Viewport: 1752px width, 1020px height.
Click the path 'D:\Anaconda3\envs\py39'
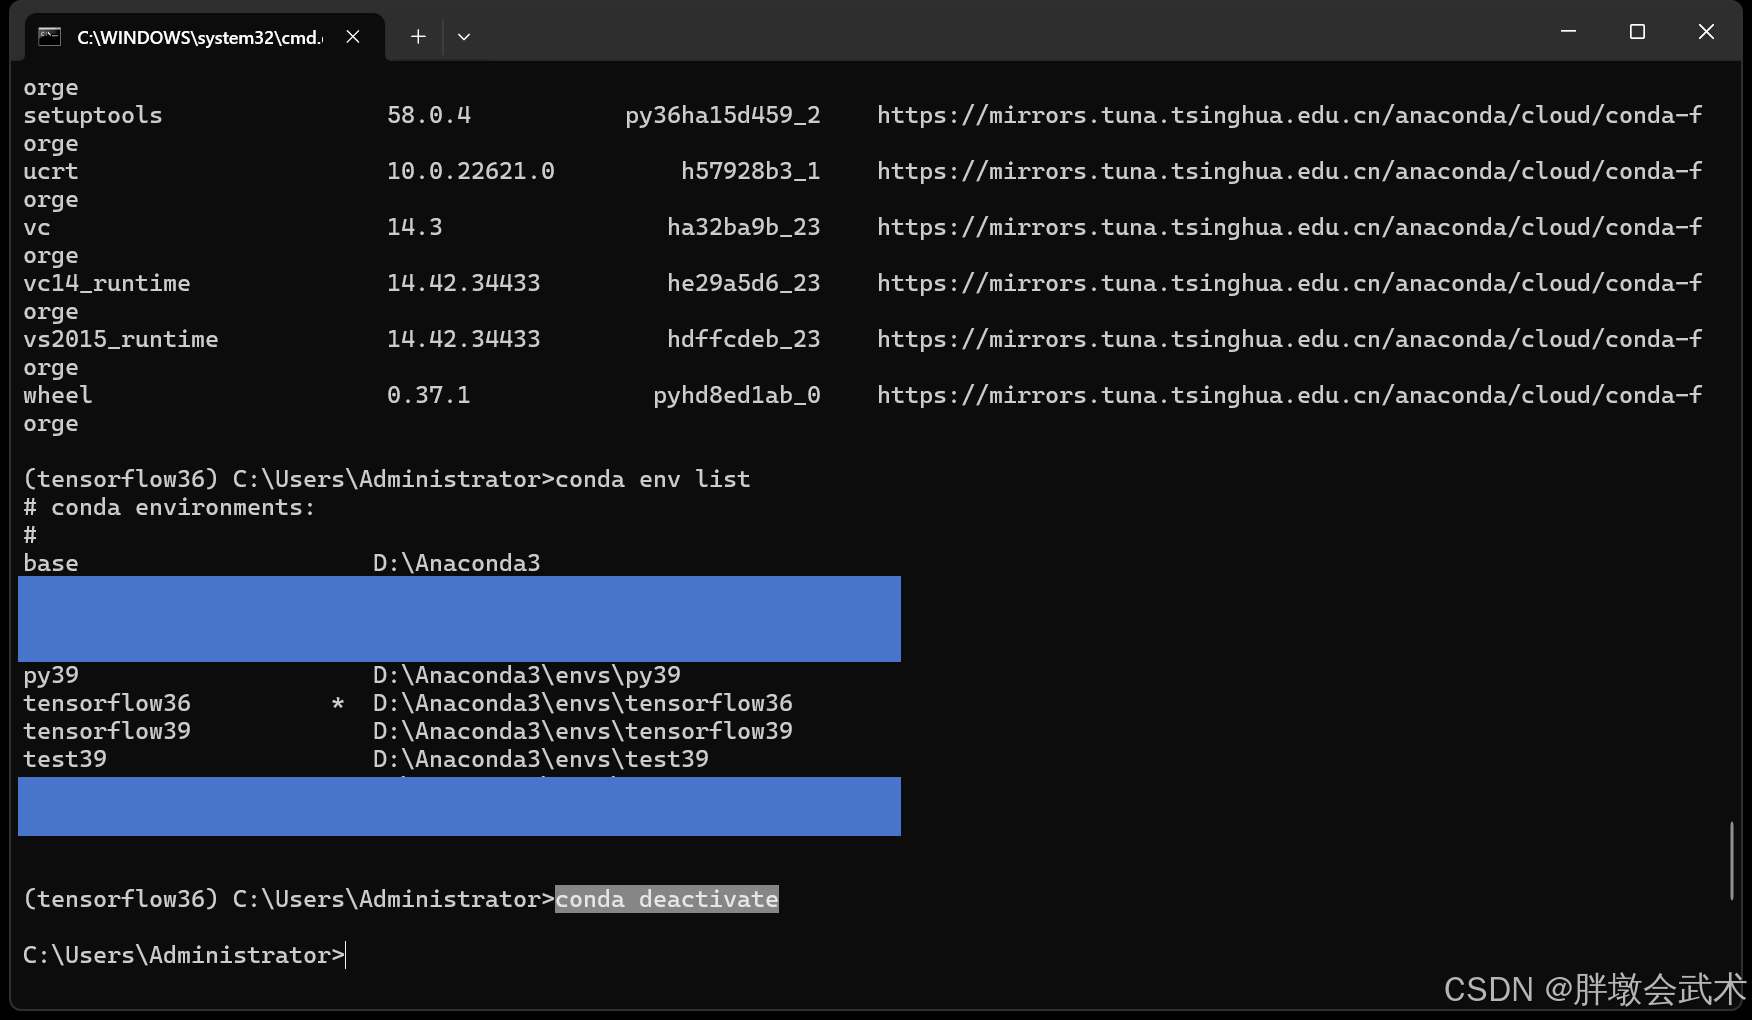(527, 675)
